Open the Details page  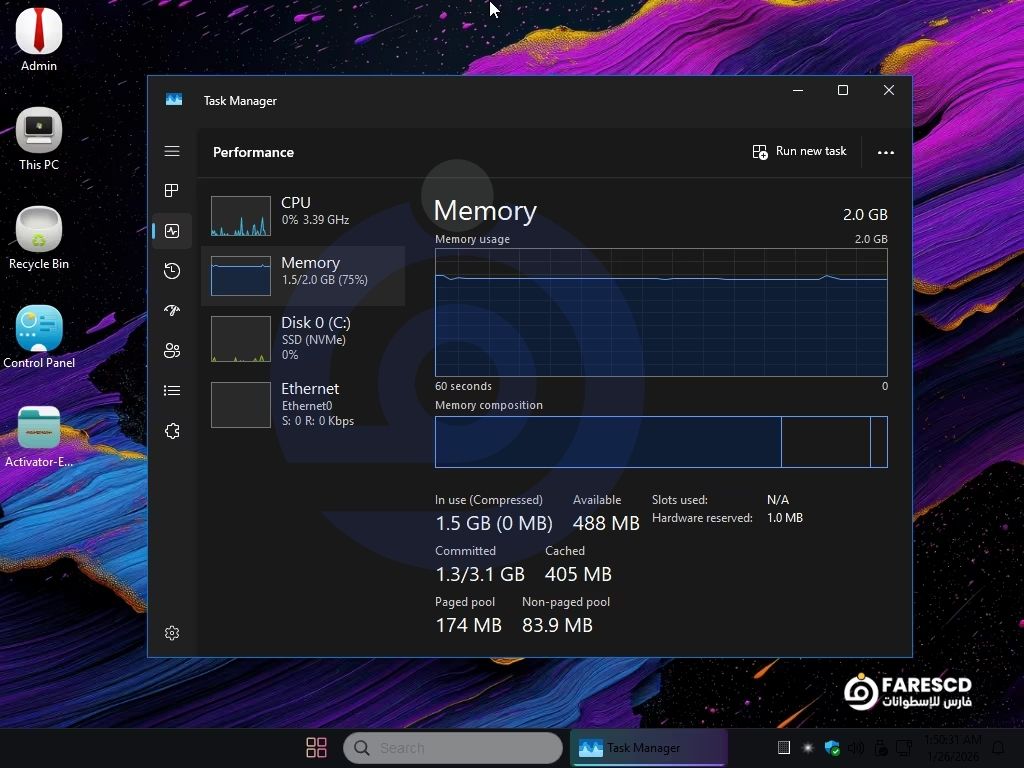[x=172, y=390]
